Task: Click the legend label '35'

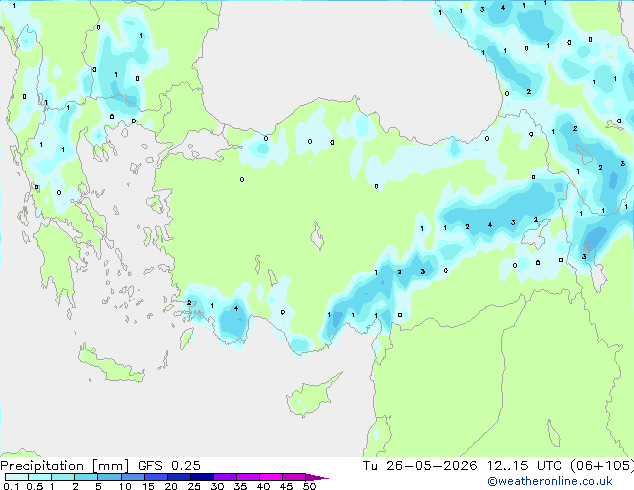Action: (240, 486)
